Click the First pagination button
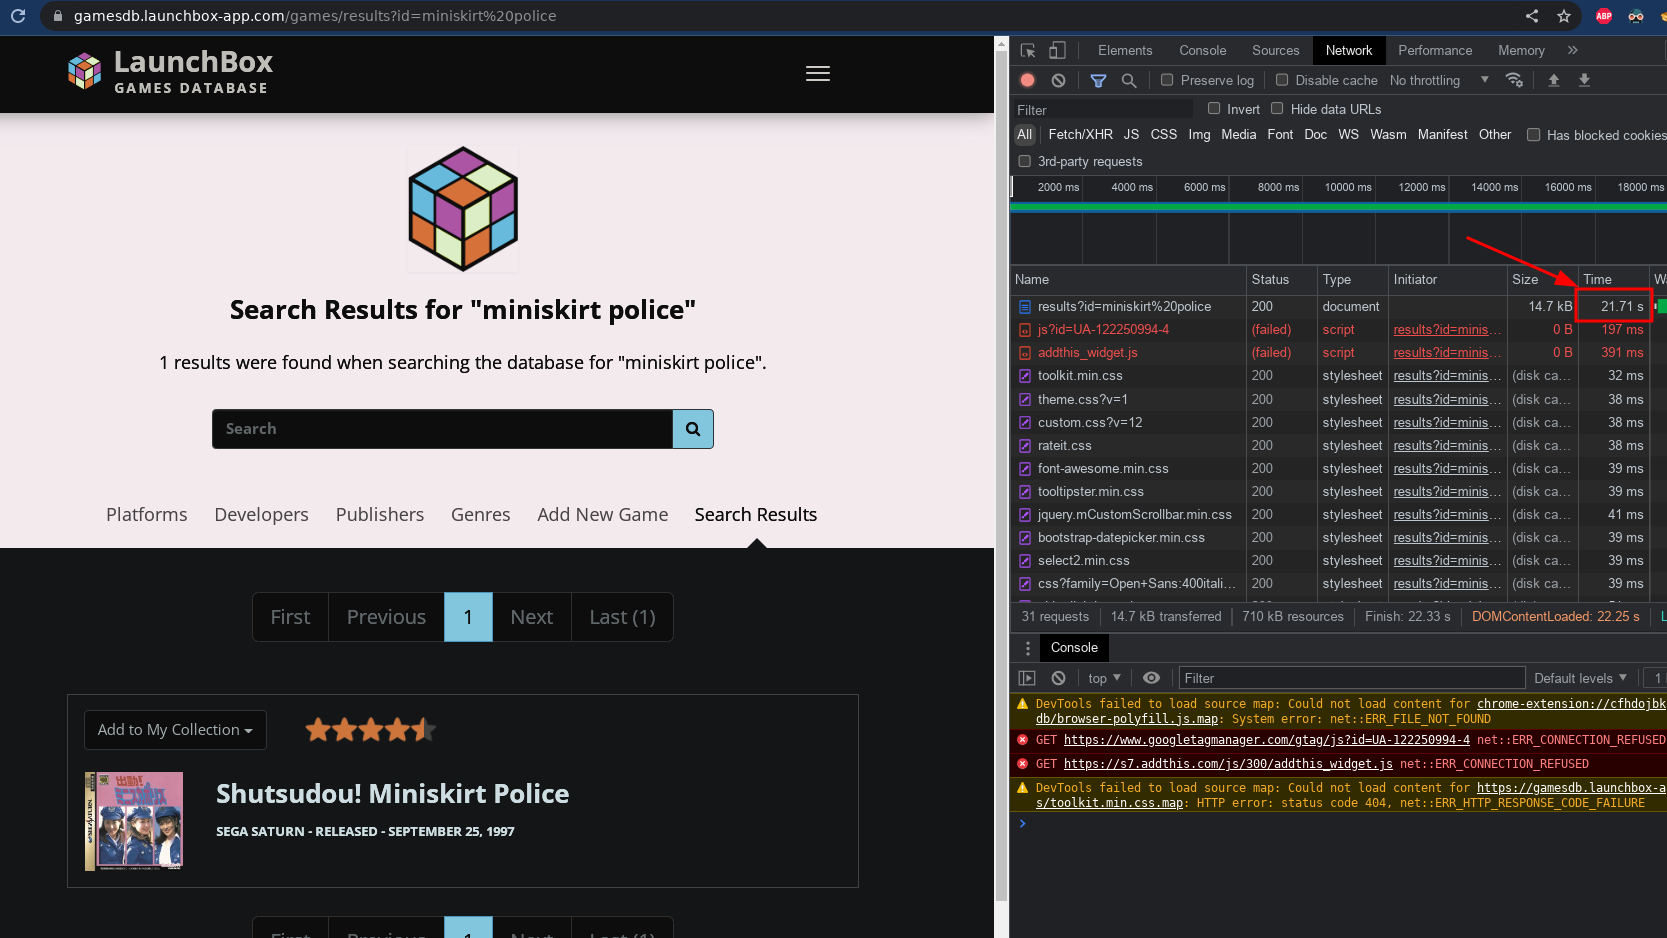Viewport: 1667px width, 938px height. pos(291,617)
